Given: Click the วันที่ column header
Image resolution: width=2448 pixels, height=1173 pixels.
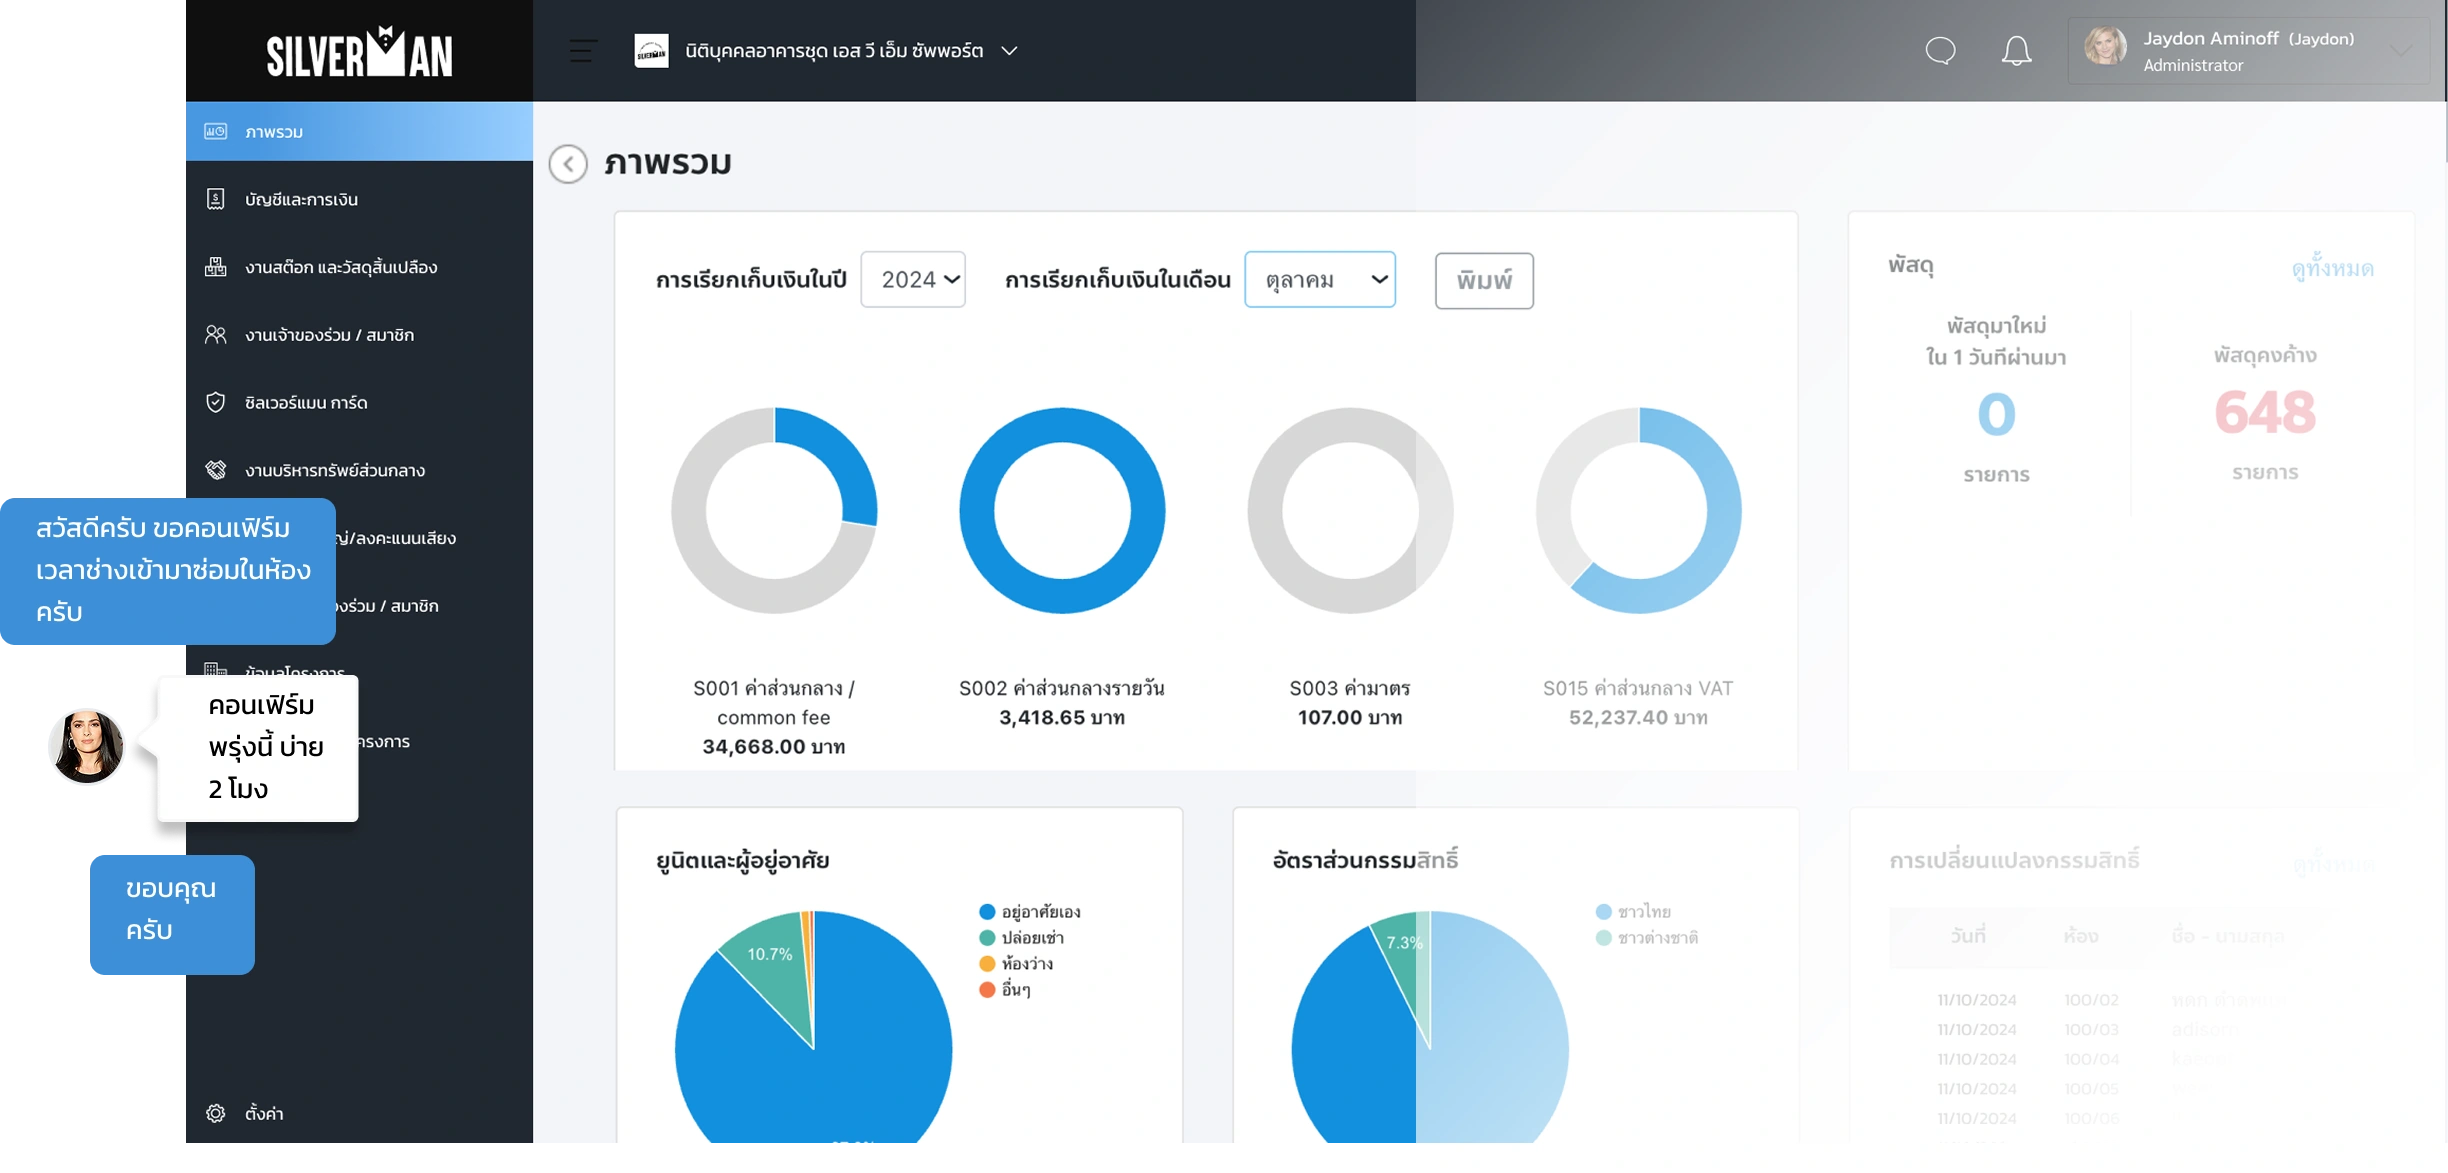Looking at the screenshot, I should [x=1968, y=936].
